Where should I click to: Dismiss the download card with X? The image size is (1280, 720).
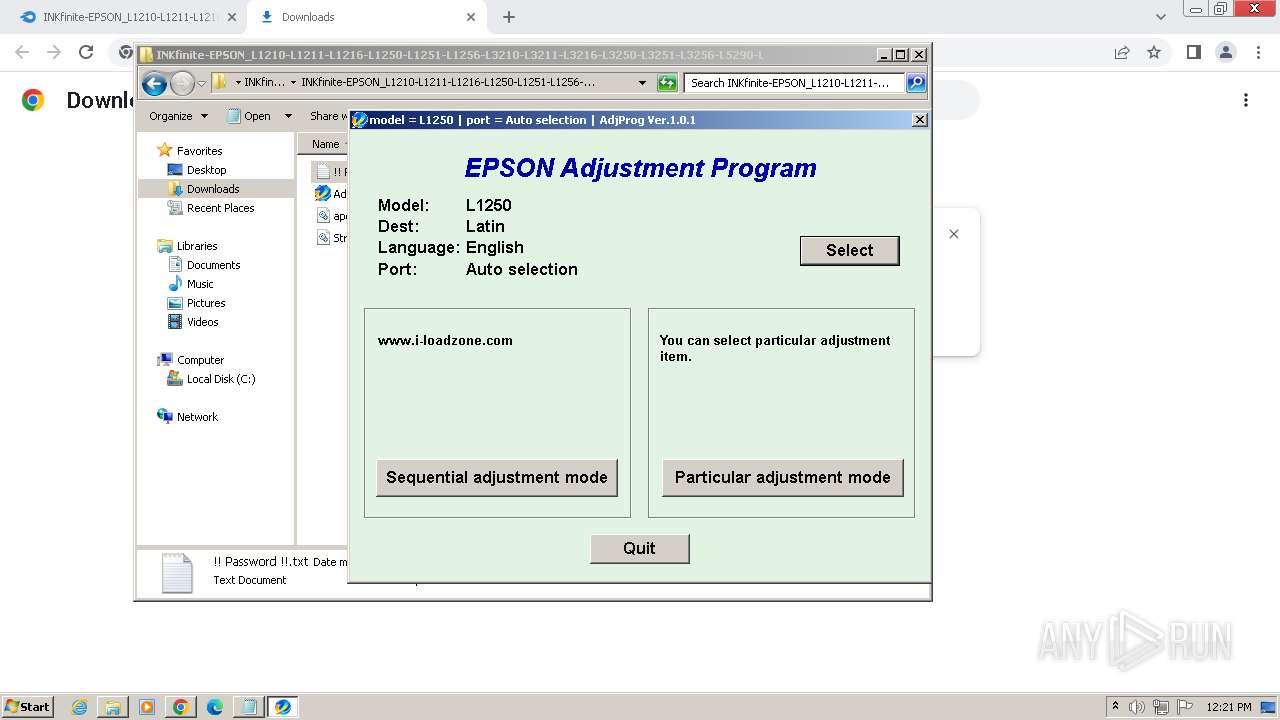(x=954, y=234)
